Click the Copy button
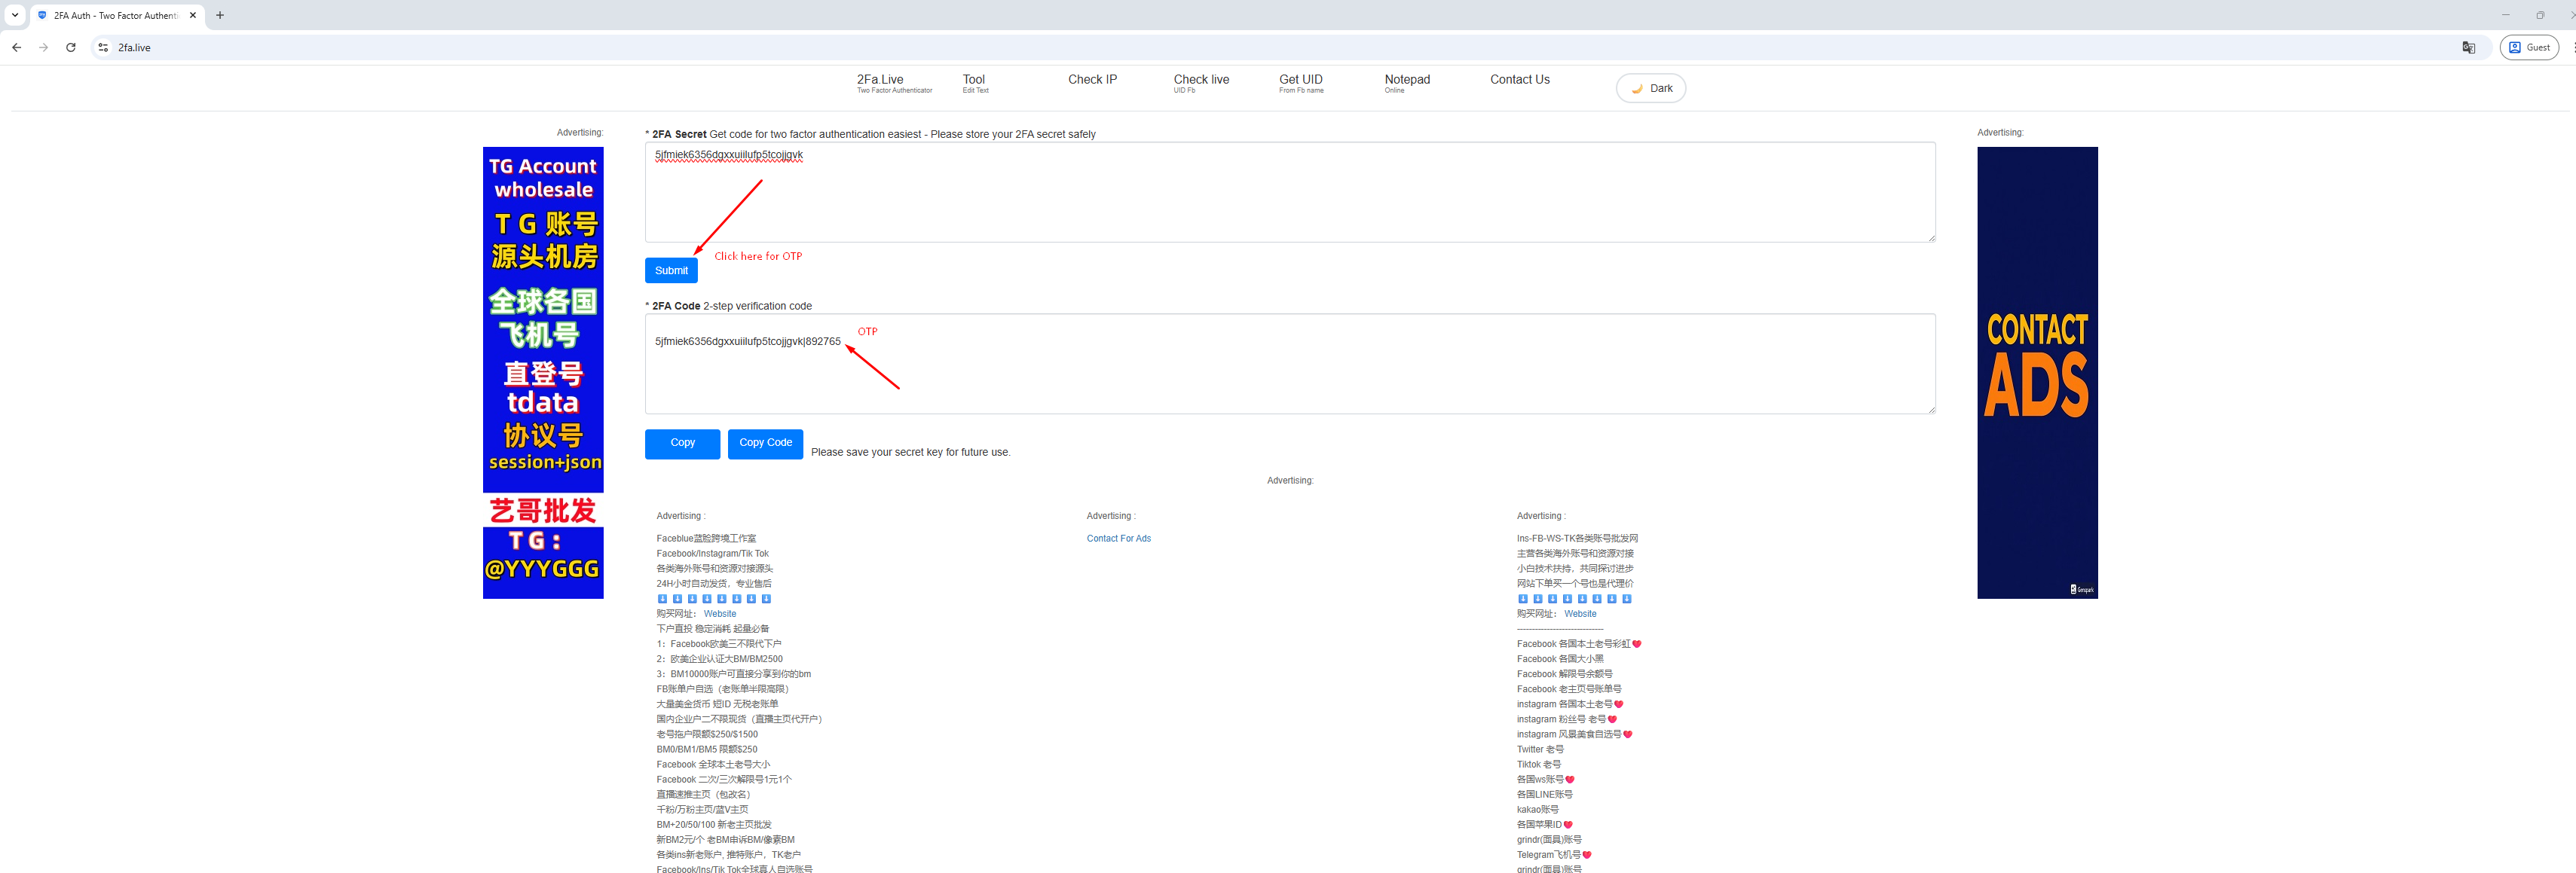The width and height of the screenshot is (2576, 873). (682, 443)
